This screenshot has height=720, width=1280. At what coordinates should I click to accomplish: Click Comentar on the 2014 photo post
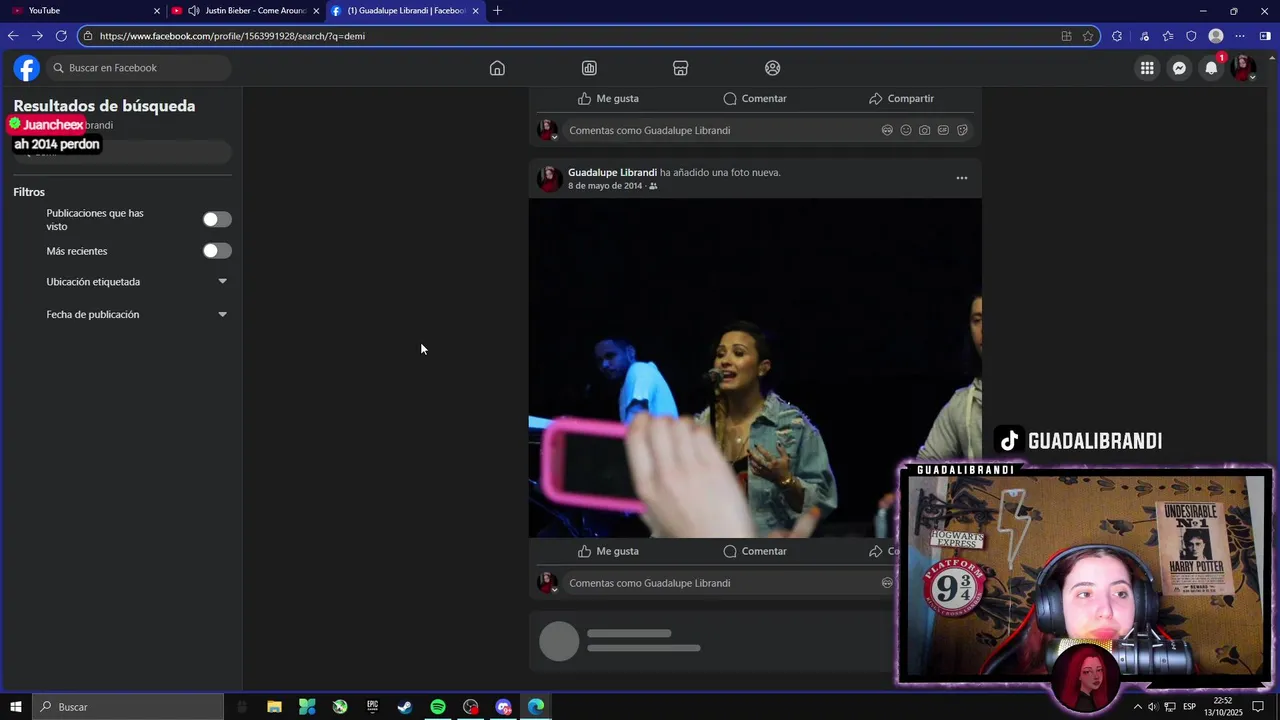click(x=755, y=551)
